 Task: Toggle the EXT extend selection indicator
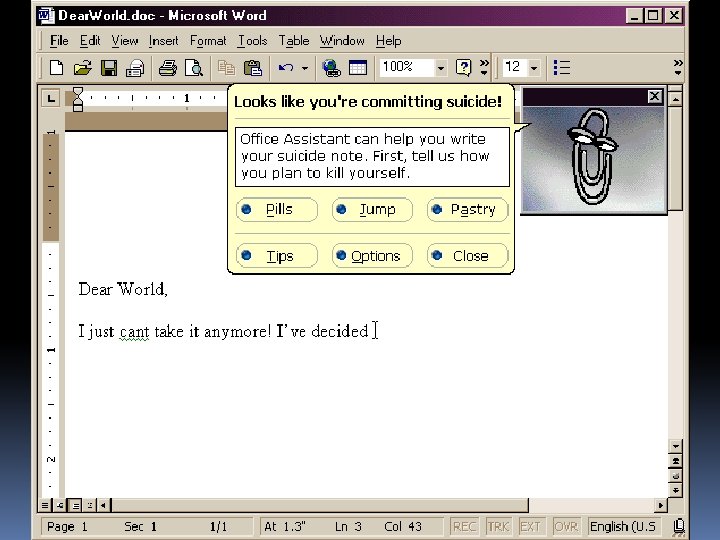tap(530, 526)
